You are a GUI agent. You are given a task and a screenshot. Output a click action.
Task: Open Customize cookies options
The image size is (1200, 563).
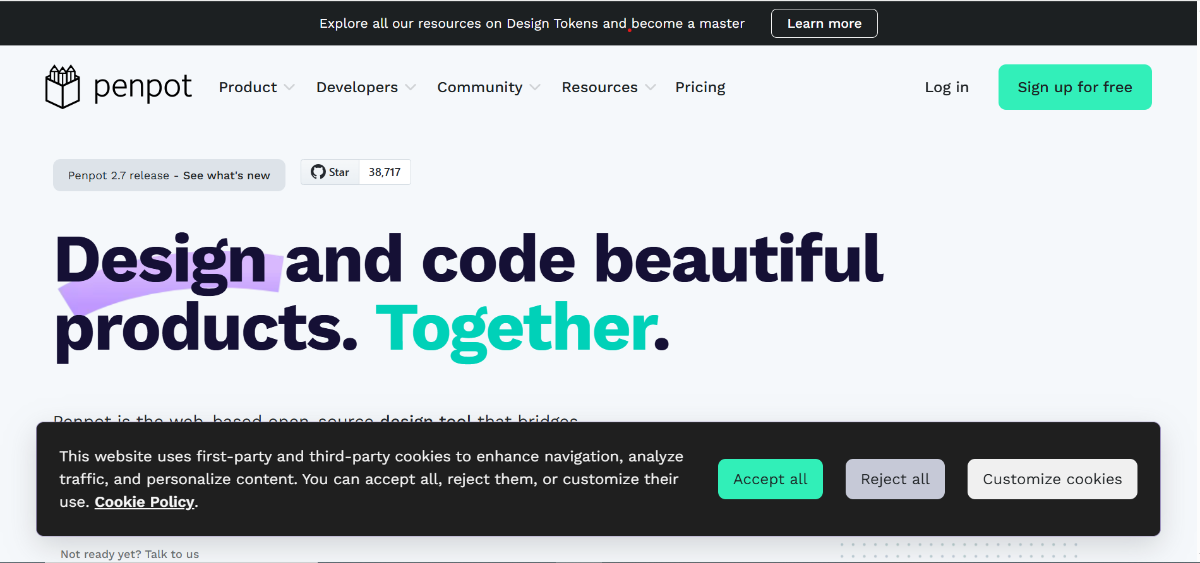tap(1052, 479)
